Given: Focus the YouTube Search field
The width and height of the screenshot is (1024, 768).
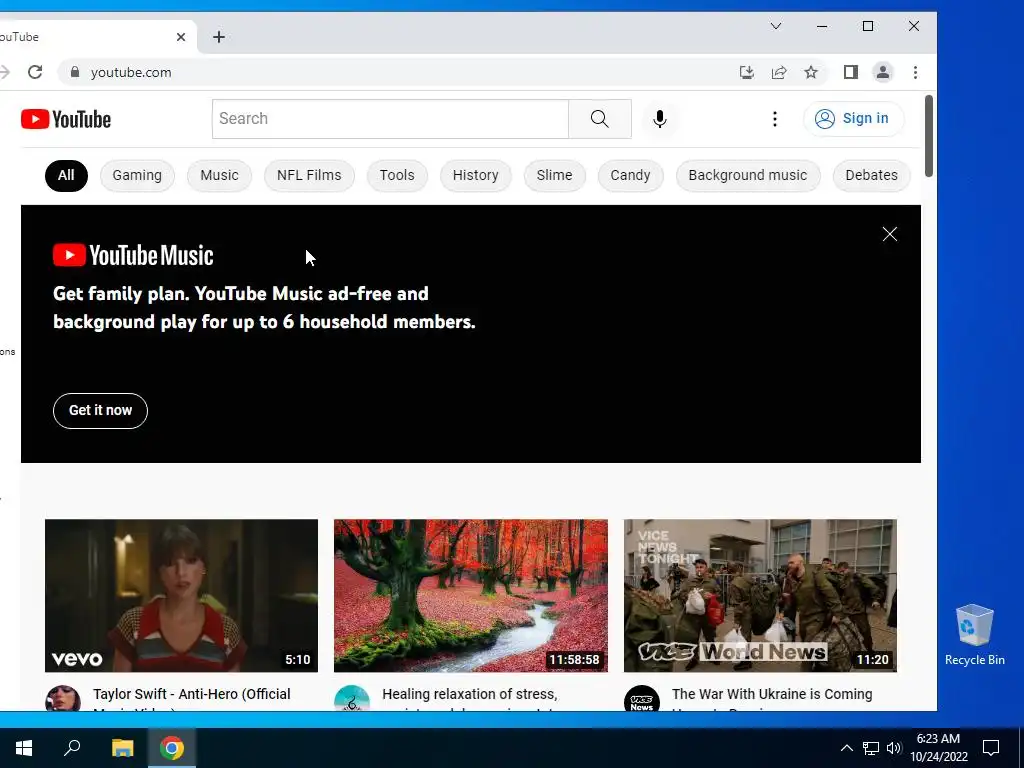Looking at the screenshot, I should click(x=390, y=119).
